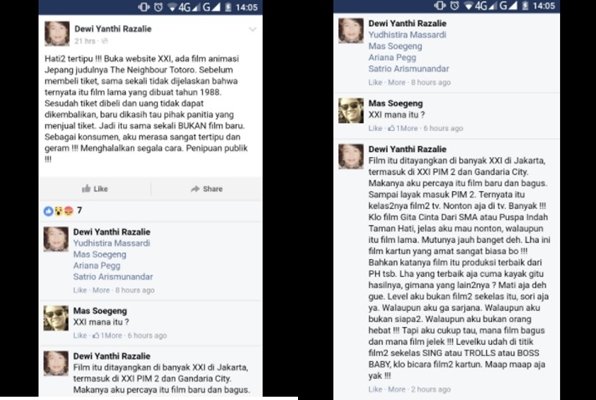Open Dewi Yanthi Razalie post author profile photo
The width and height of the screenshot is (596, 400).
coord(57,33)
